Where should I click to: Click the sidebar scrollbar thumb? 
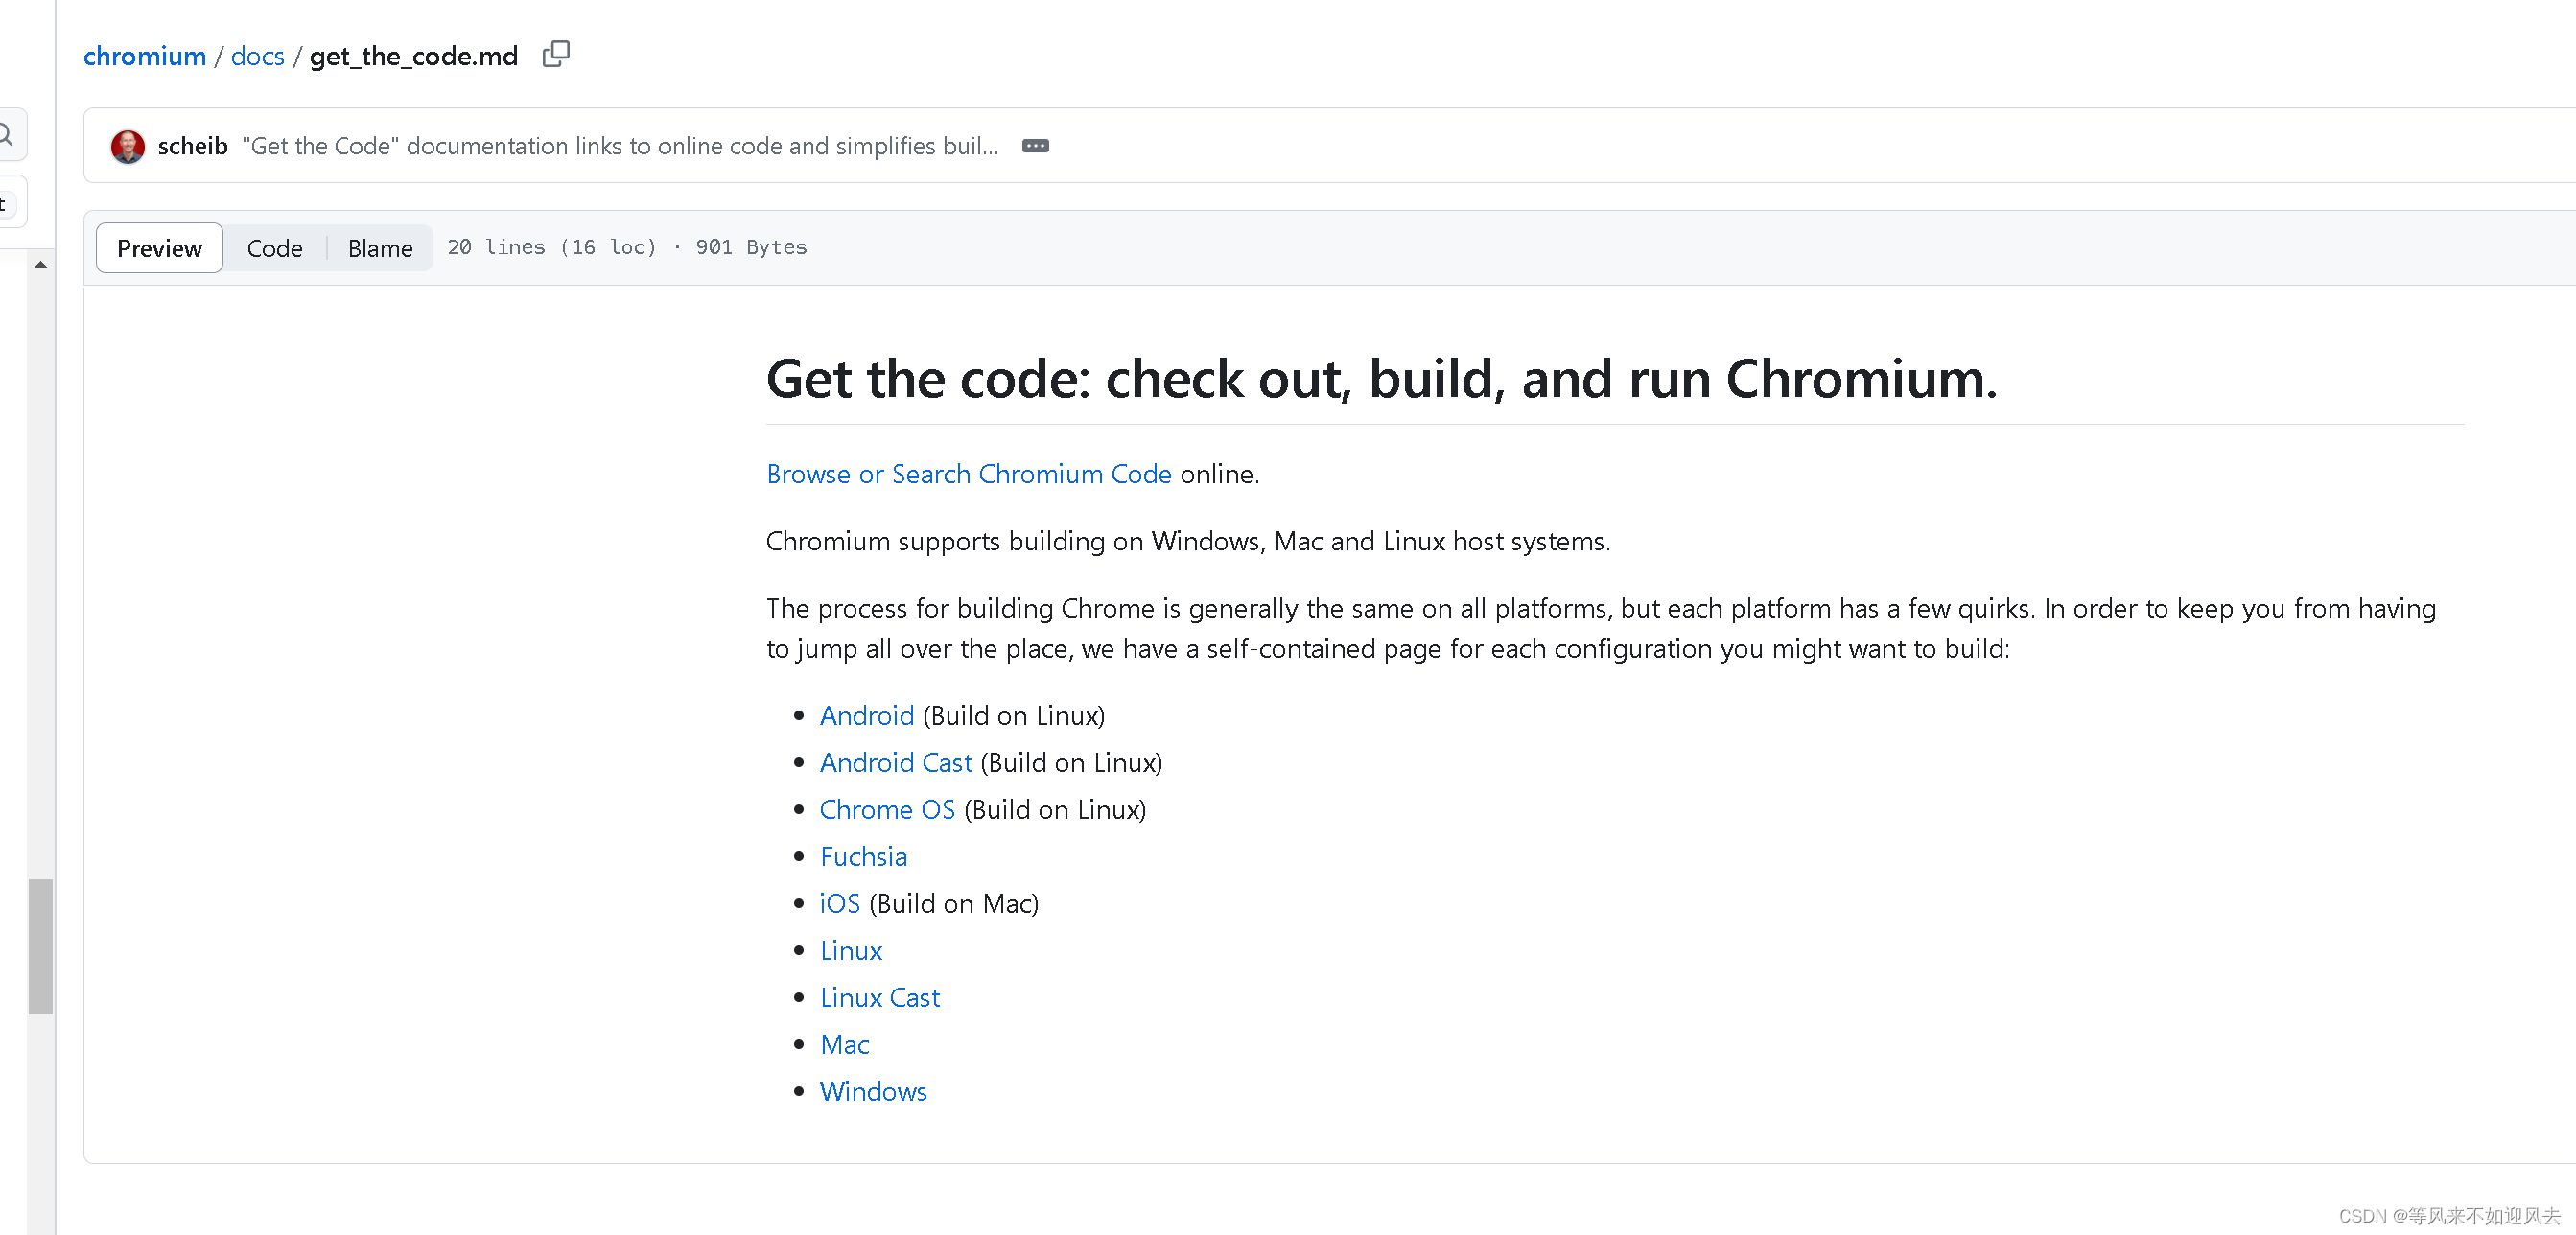point(40,945)
